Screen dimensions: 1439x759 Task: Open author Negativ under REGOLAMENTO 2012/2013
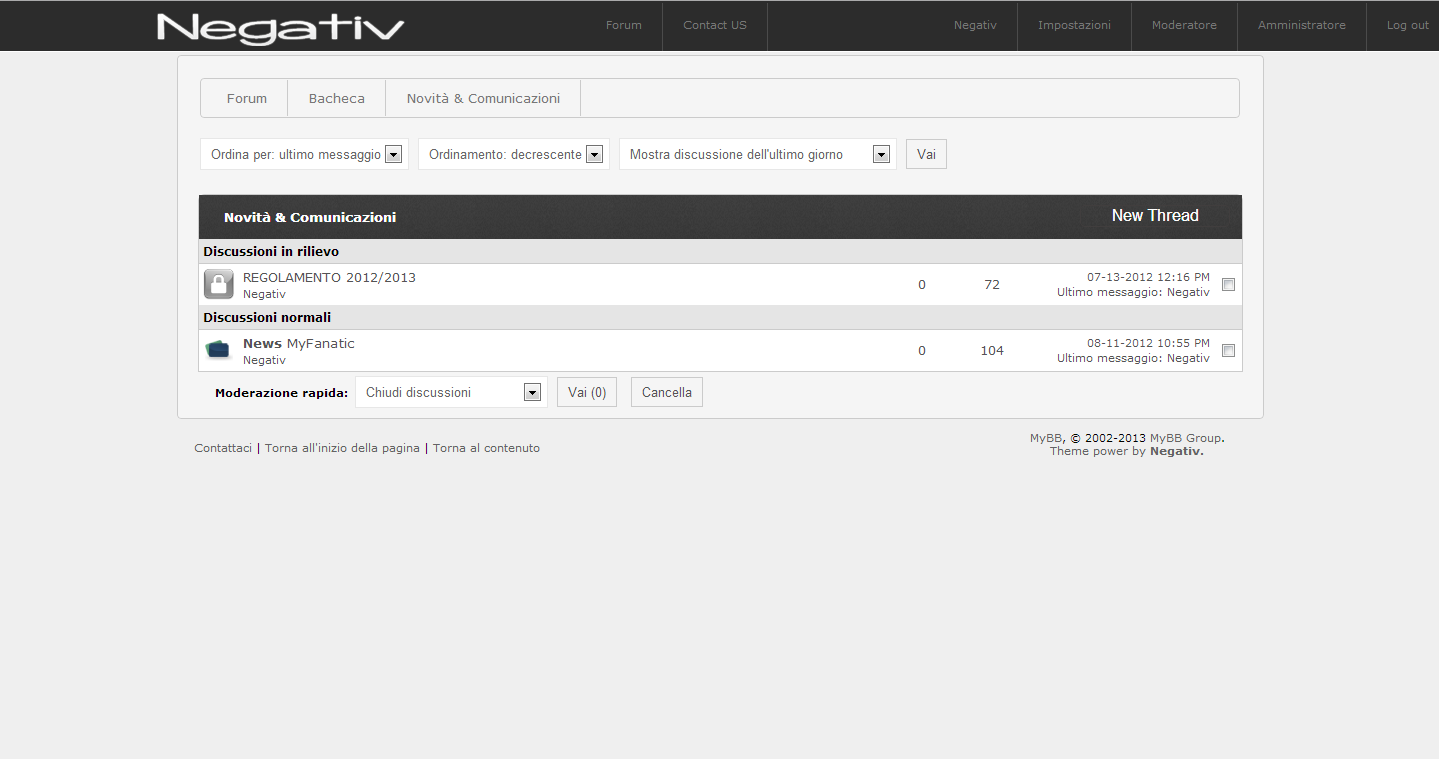coord(264,294)
